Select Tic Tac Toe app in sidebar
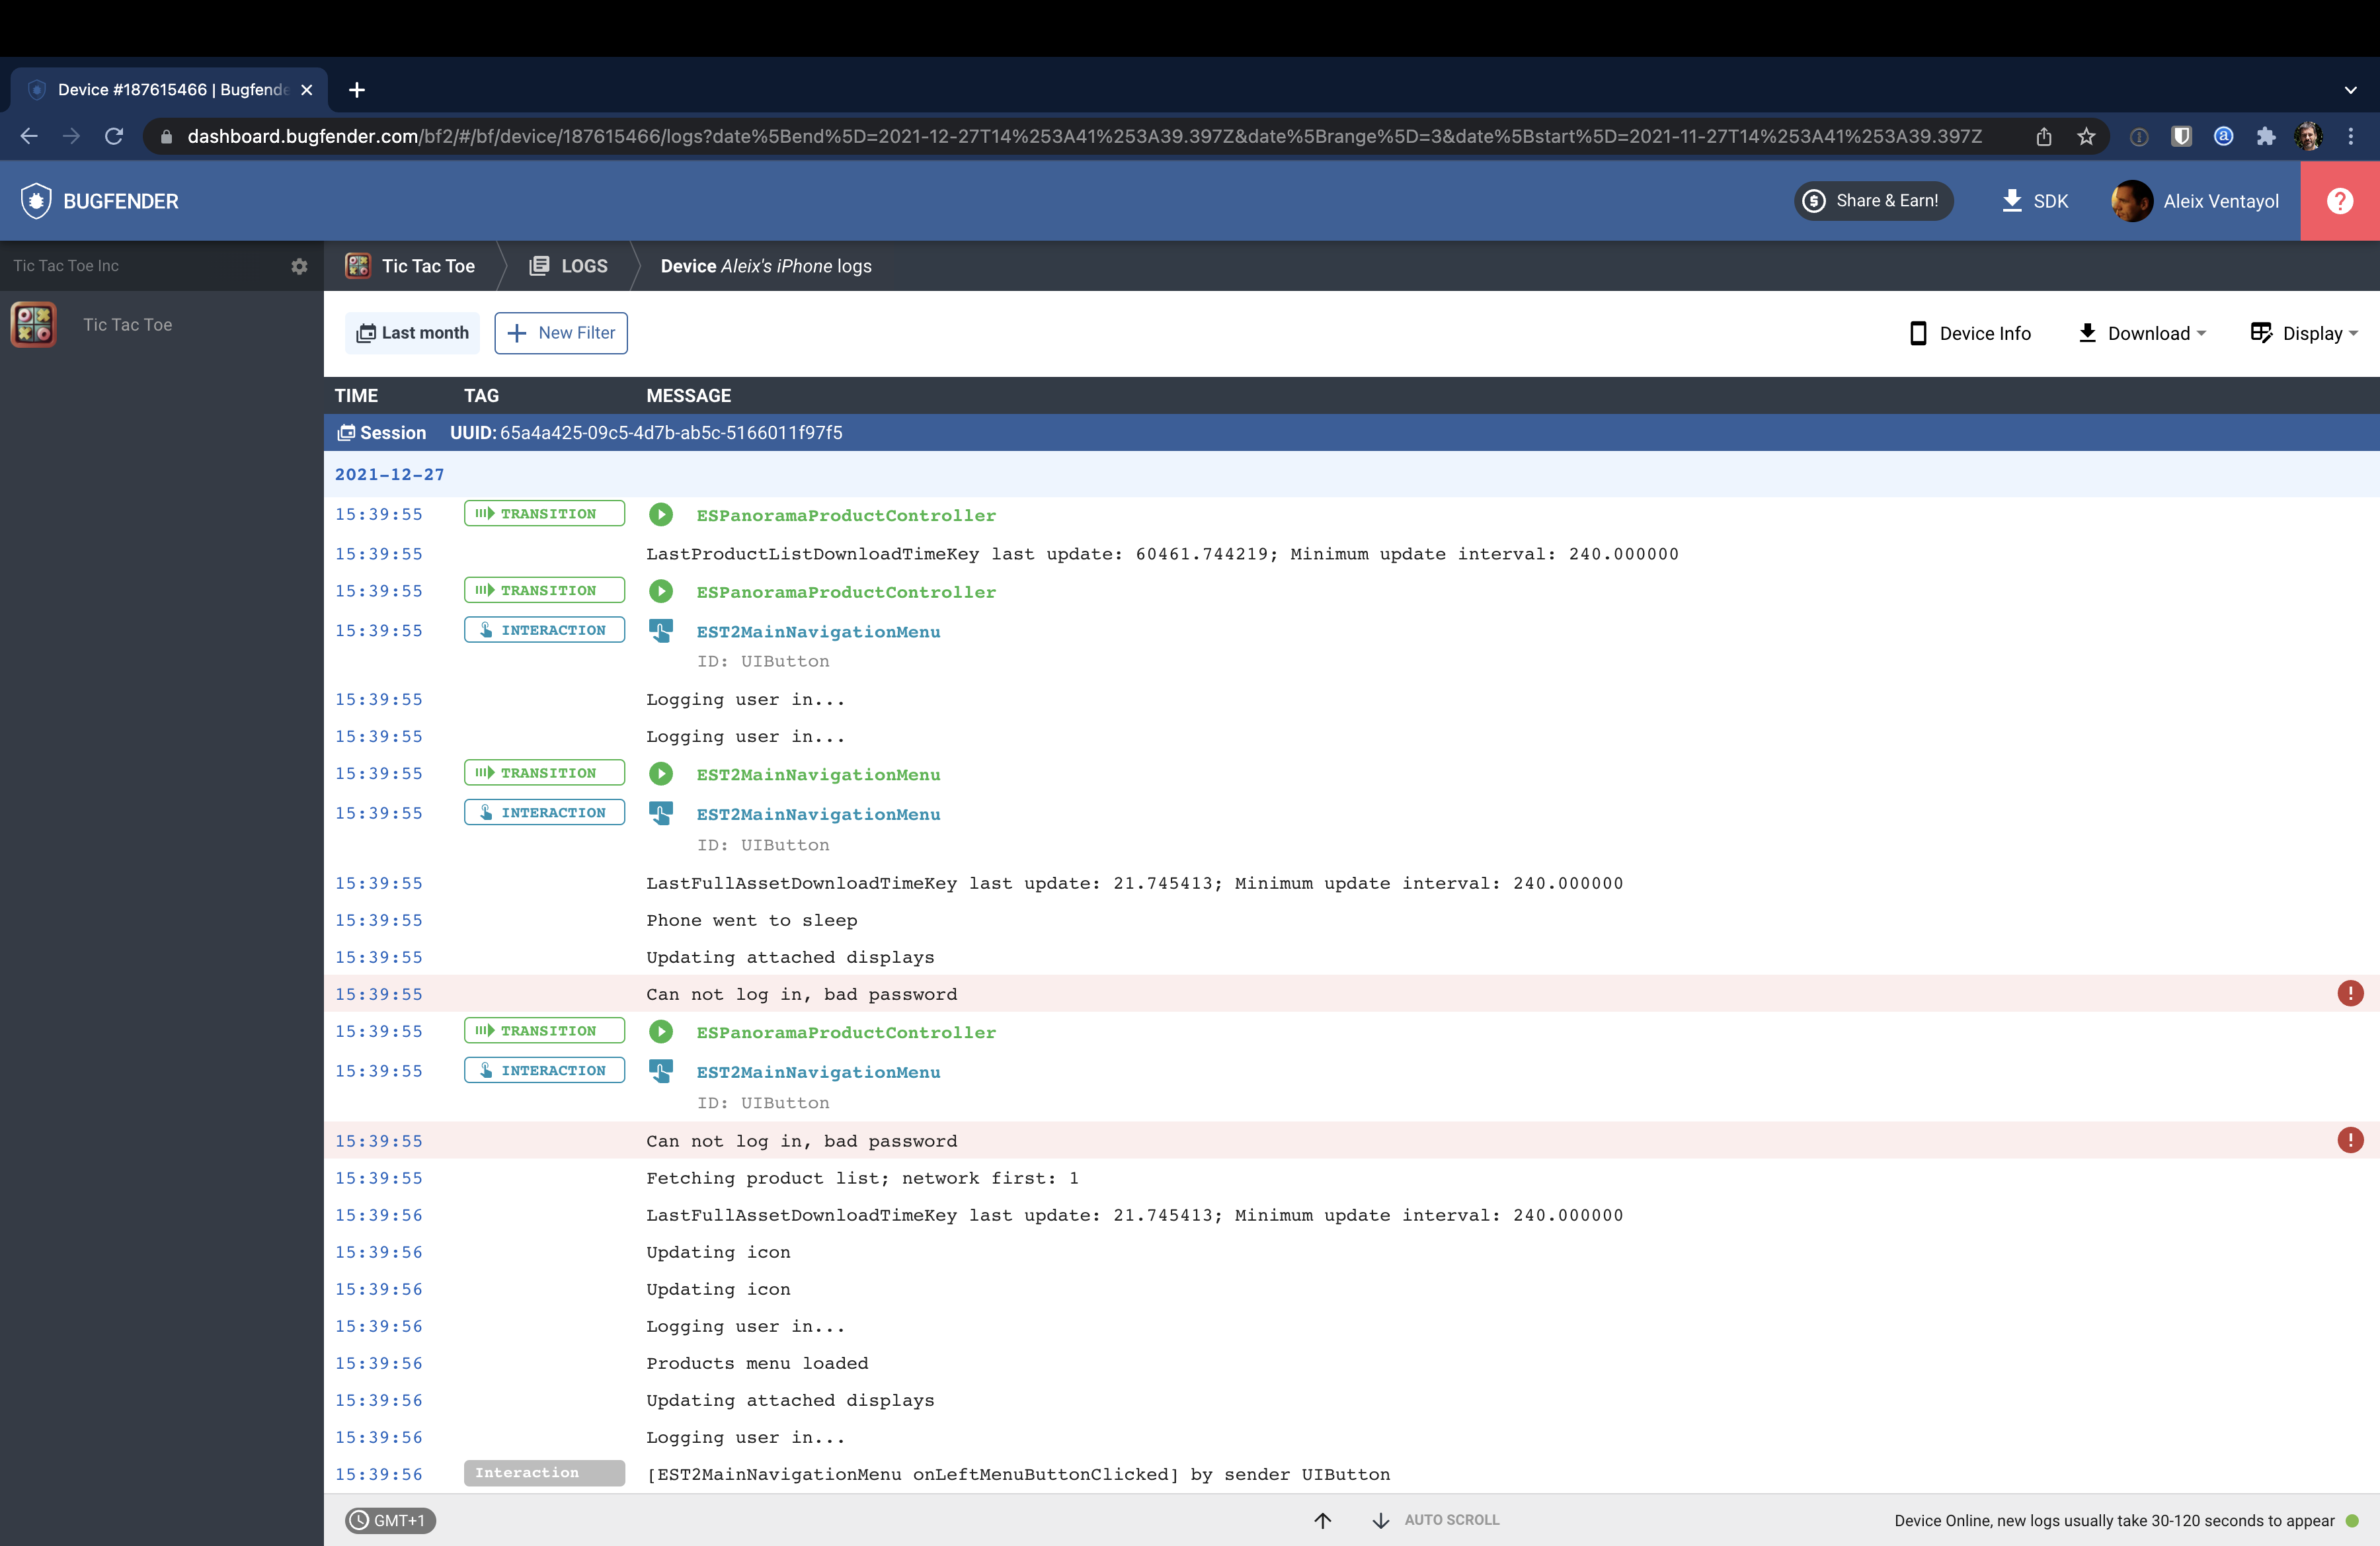Viewport: 2380px width, 1546px height. click(127, 325)
